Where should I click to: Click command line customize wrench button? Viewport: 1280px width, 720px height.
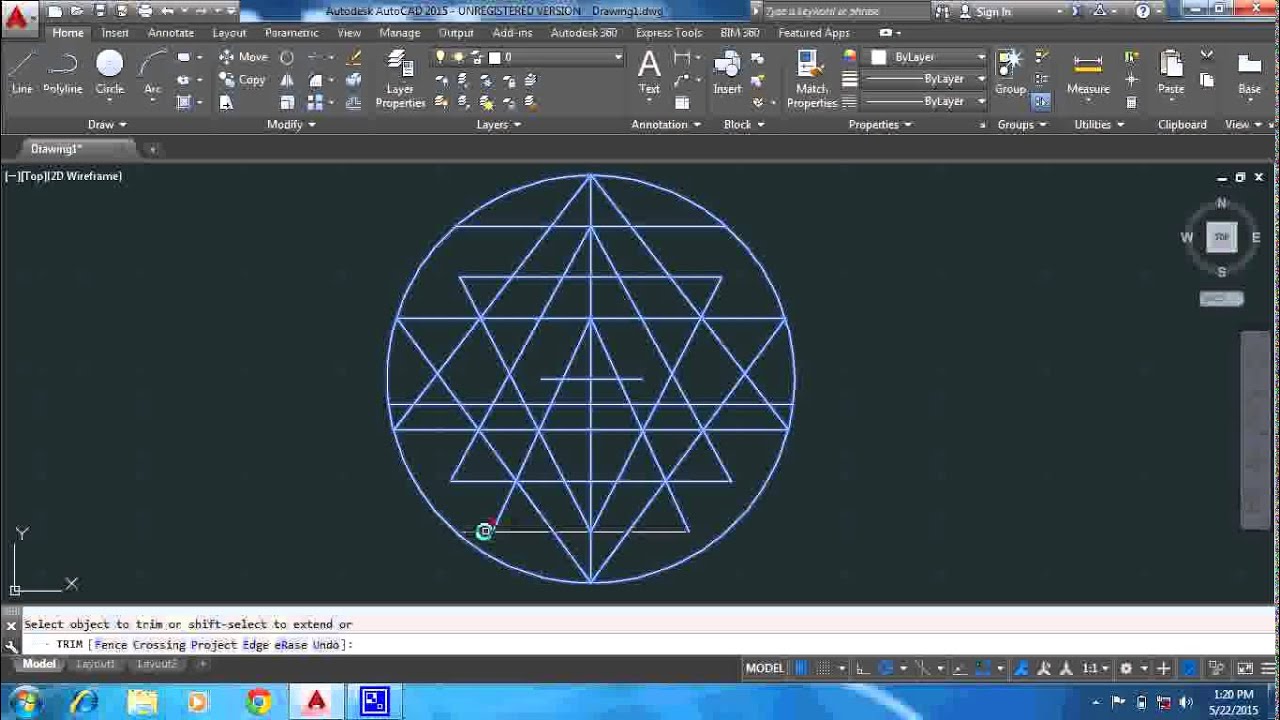click(11, 646)
